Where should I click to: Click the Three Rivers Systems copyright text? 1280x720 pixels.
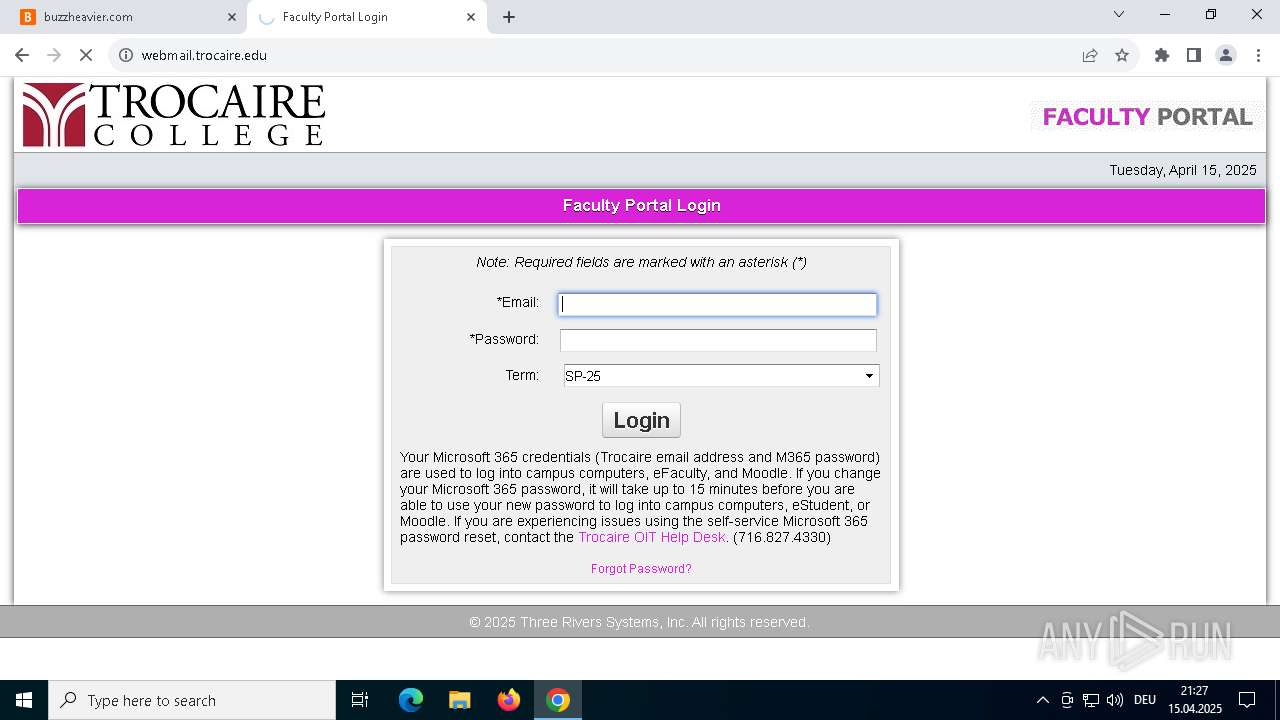point(640,622)
